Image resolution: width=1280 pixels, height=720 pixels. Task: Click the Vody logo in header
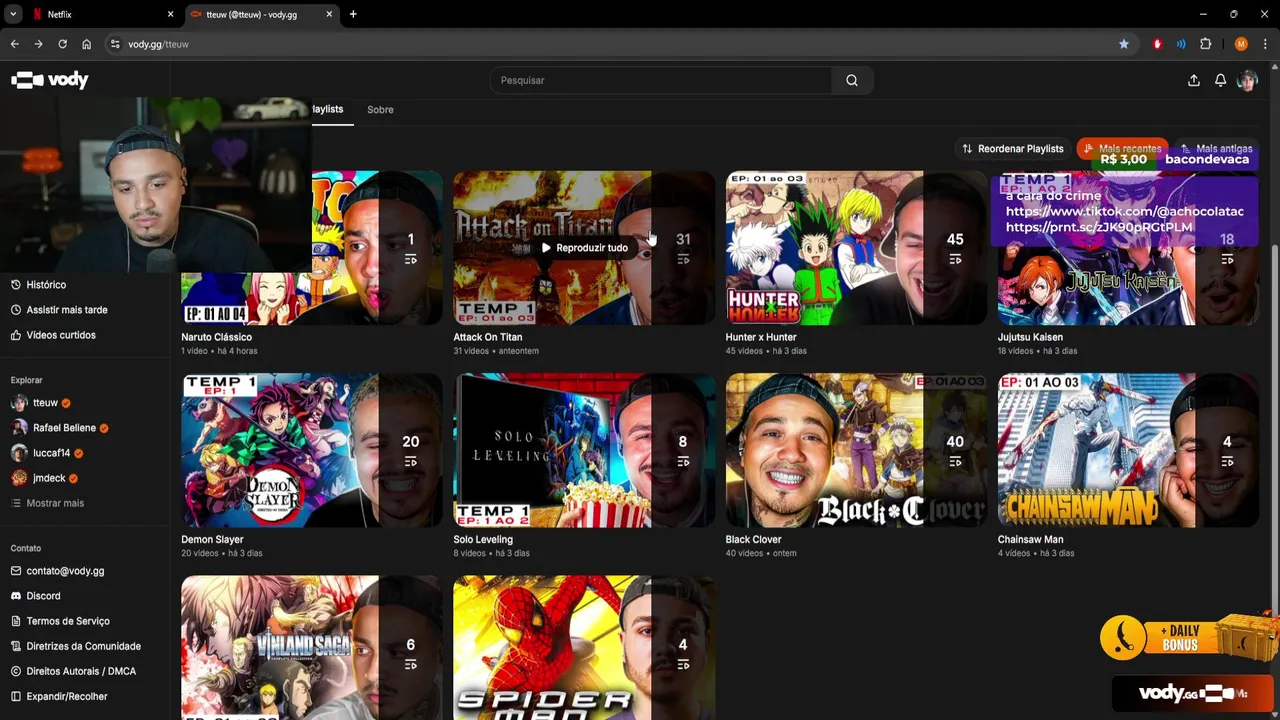pos(50,80)
